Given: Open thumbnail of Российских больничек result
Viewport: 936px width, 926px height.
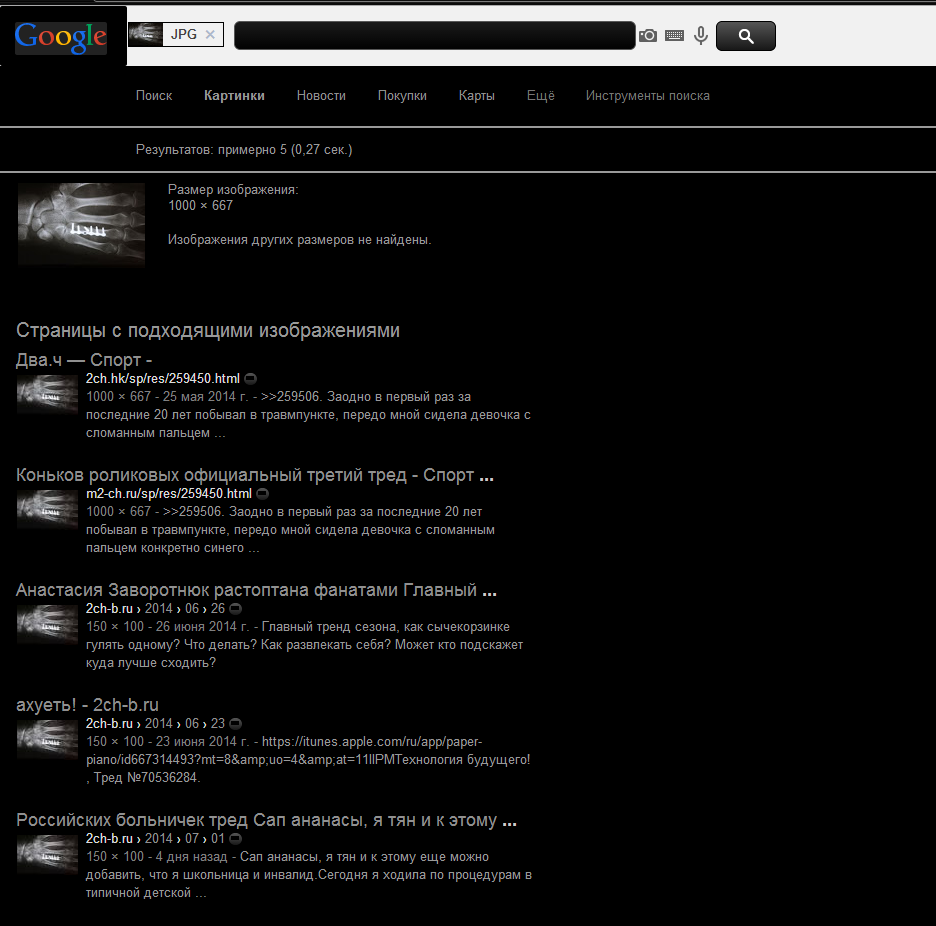Looking at the screenshot, I should tap(47, 854).
